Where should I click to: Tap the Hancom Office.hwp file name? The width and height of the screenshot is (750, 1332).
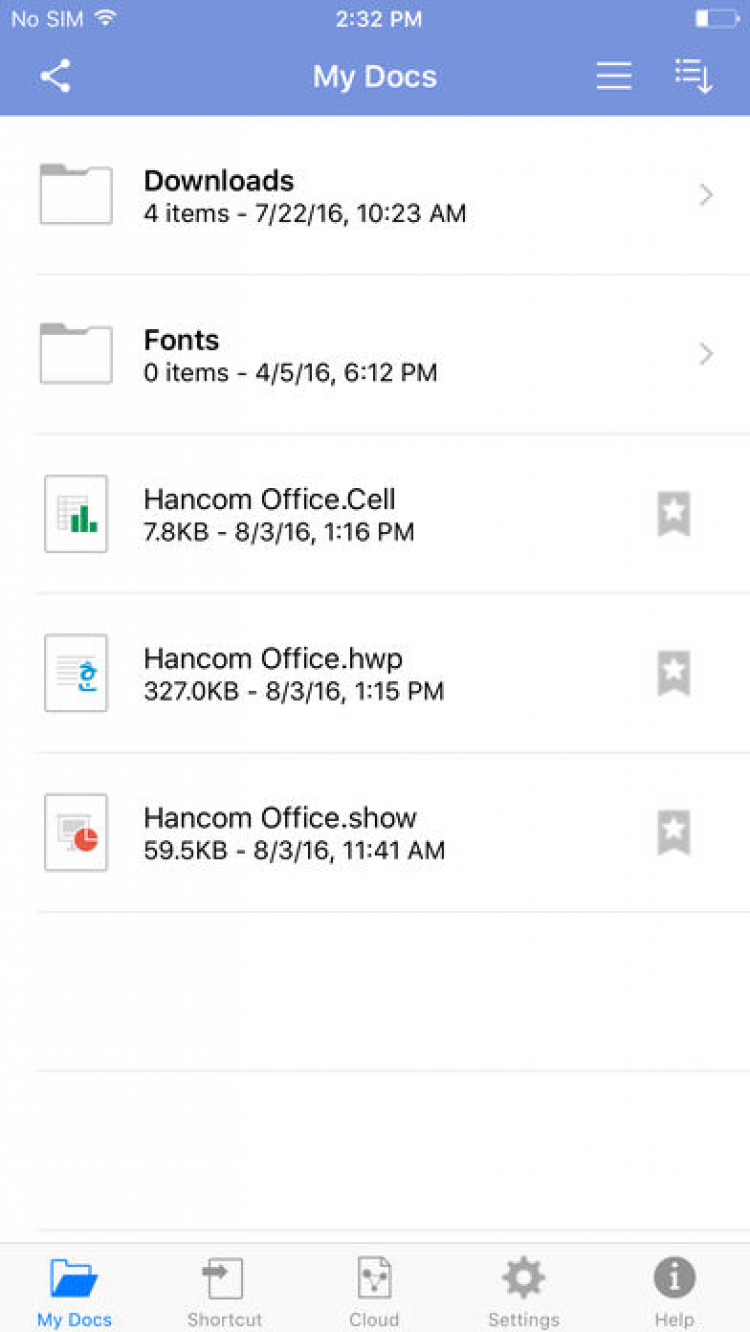point(273,659)
